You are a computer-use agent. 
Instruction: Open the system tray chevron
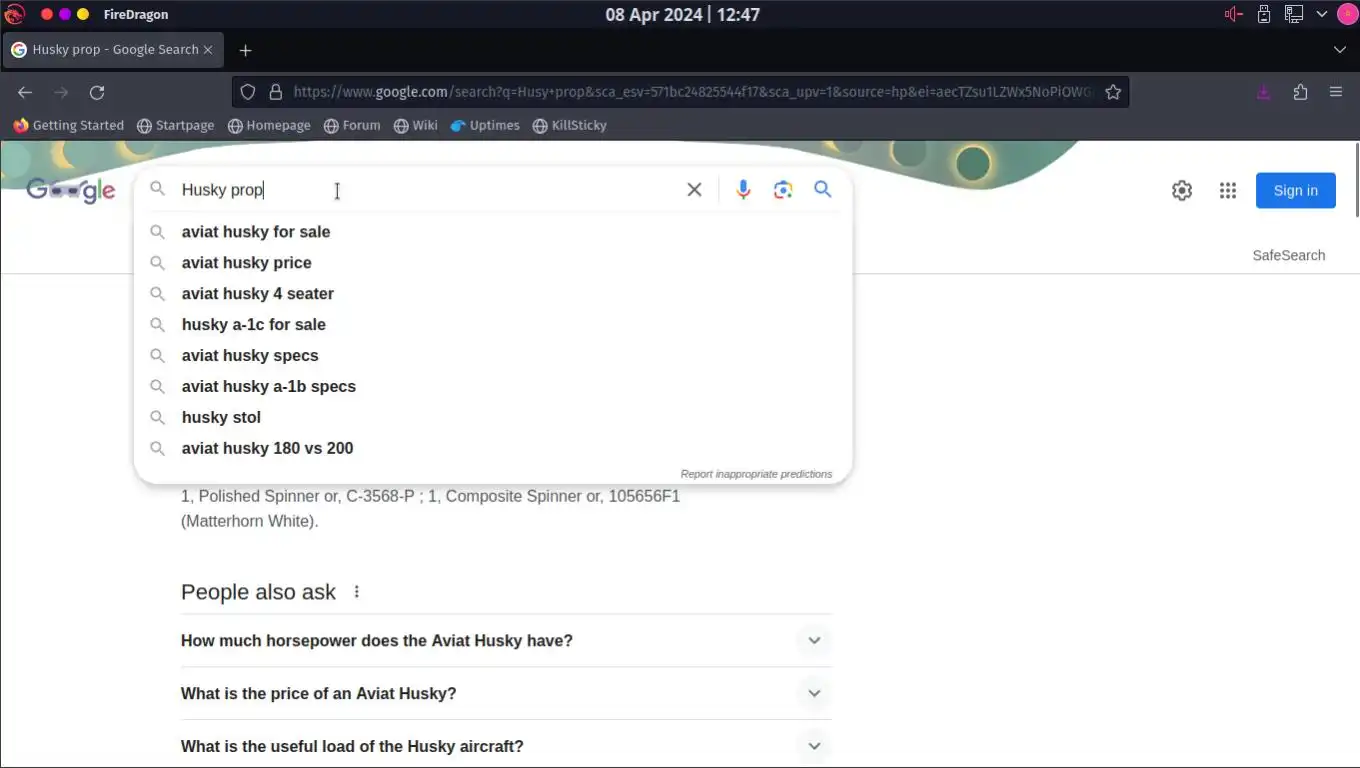(1322, 14)
